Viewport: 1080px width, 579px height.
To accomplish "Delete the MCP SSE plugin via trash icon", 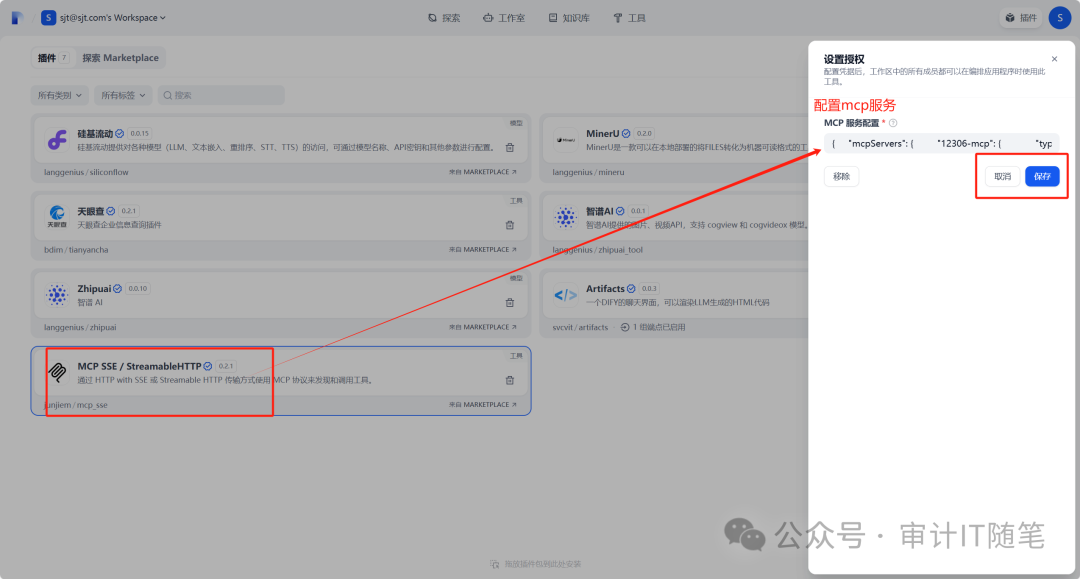I will [510, 380].
